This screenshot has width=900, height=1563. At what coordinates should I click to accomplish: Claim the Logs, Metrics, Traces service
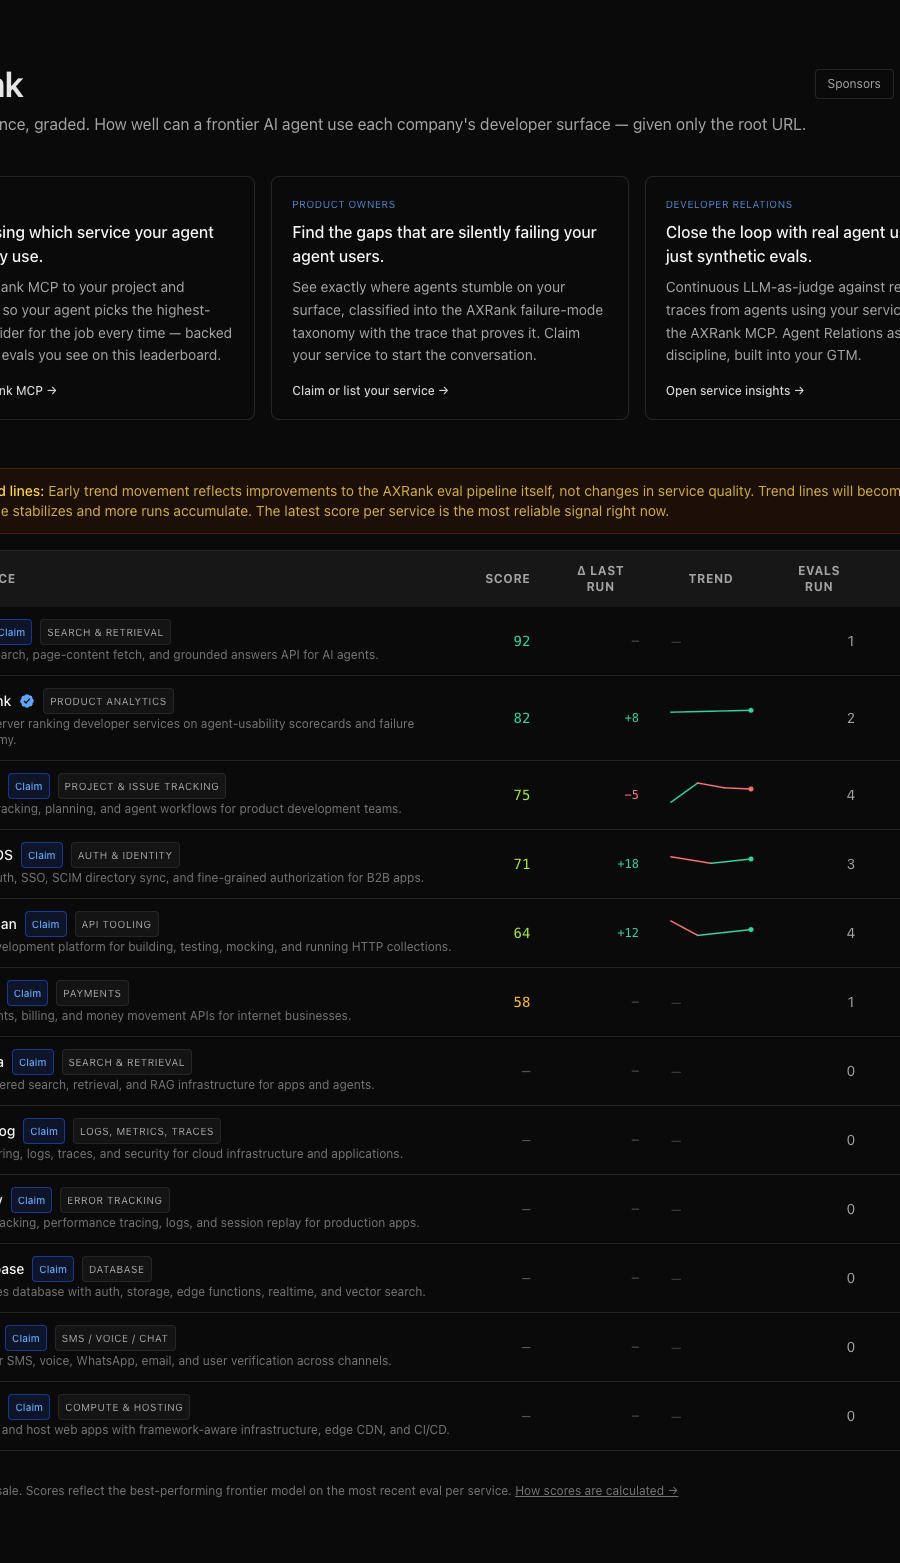pos(44,1131)
